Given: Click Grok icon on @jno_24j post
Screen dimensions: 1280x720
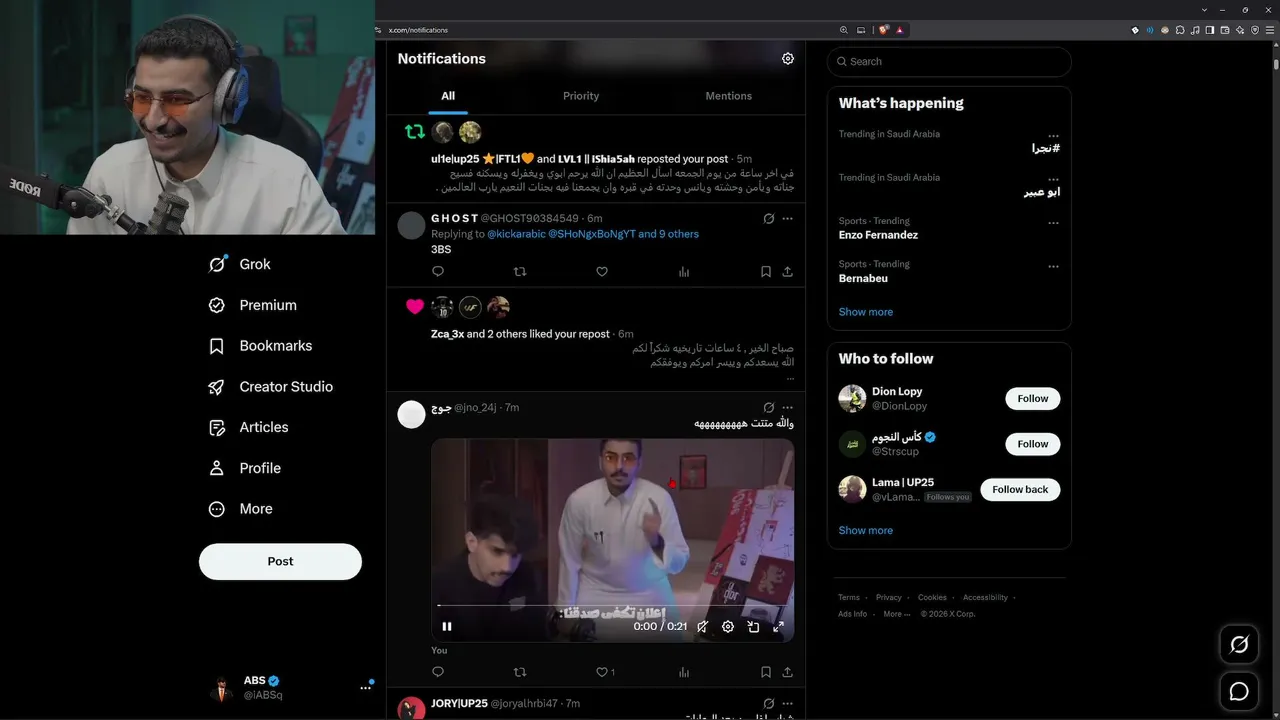Looking at the screenshot, I should click(768, 408).
